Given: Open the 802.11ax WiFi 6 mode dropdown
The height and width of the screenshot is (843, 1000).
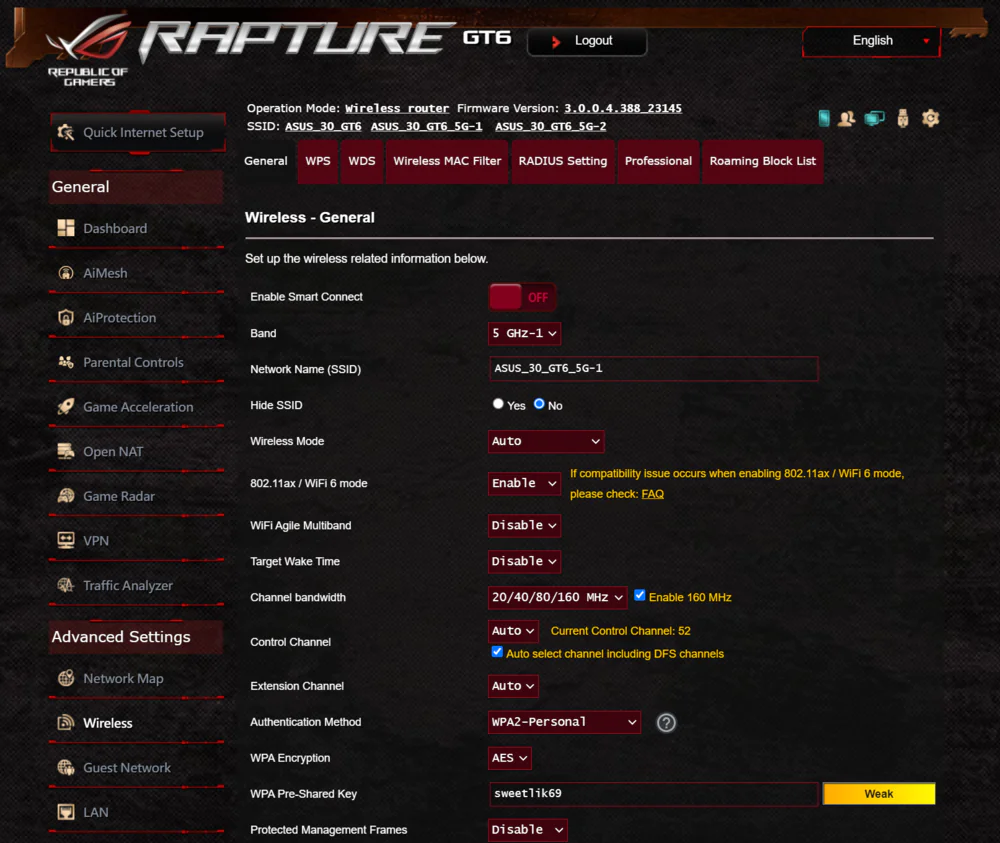Looking at the screenshot, I should click(524, 483).
